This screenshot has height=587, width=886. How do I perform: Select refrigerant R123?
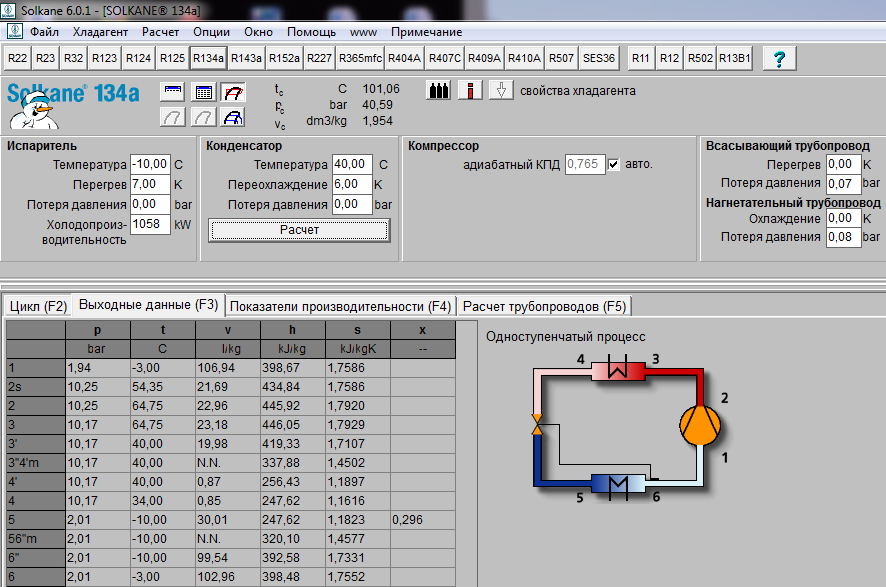click(x=105, y=58)
